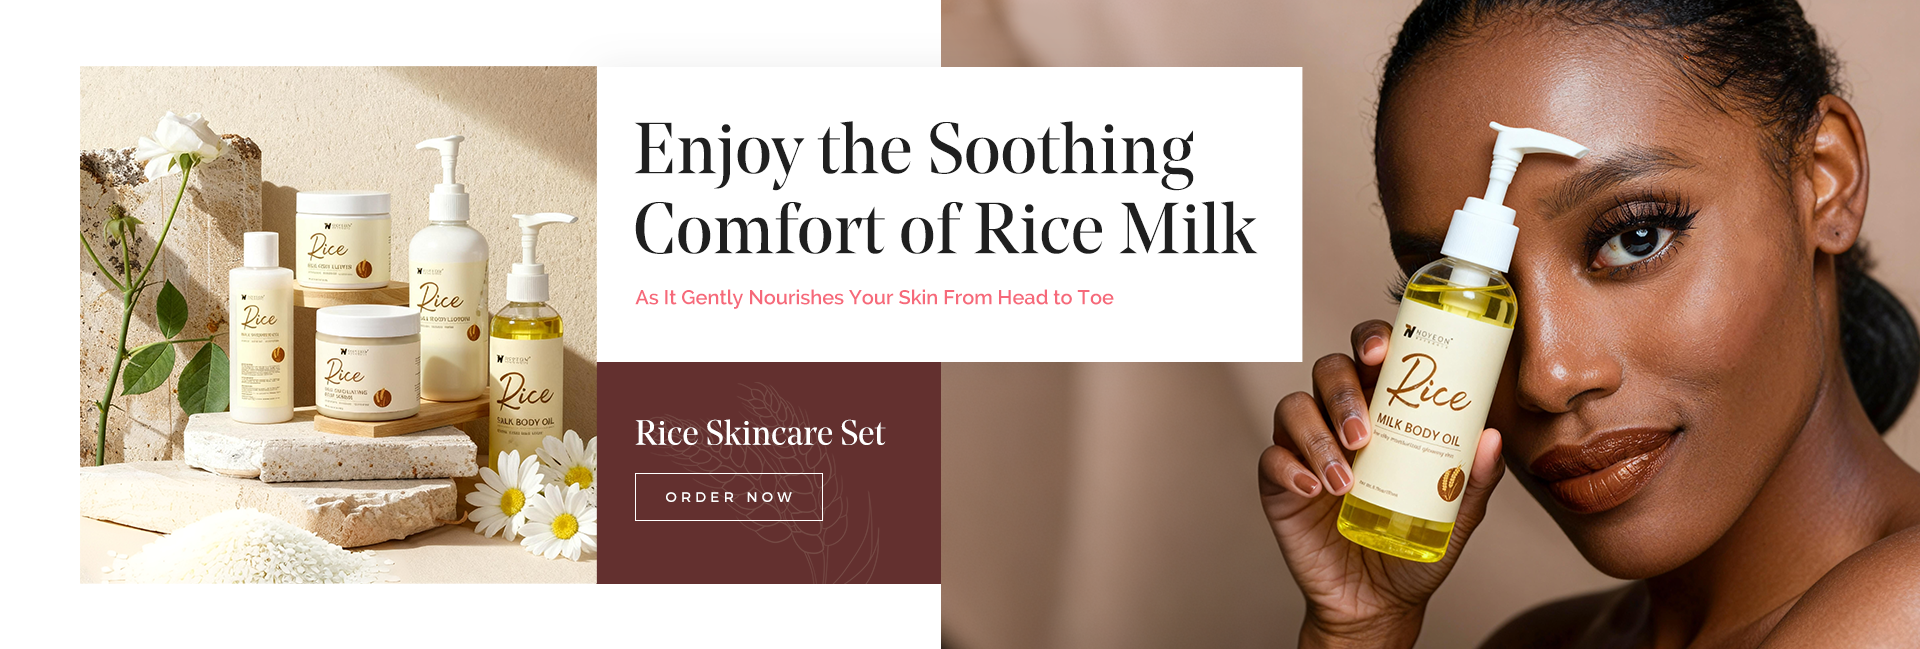Click the 'Rice Skincare Set' heading
This screenshot has width=1920, height=649.
pyautogui.click(x=760, y=433)
